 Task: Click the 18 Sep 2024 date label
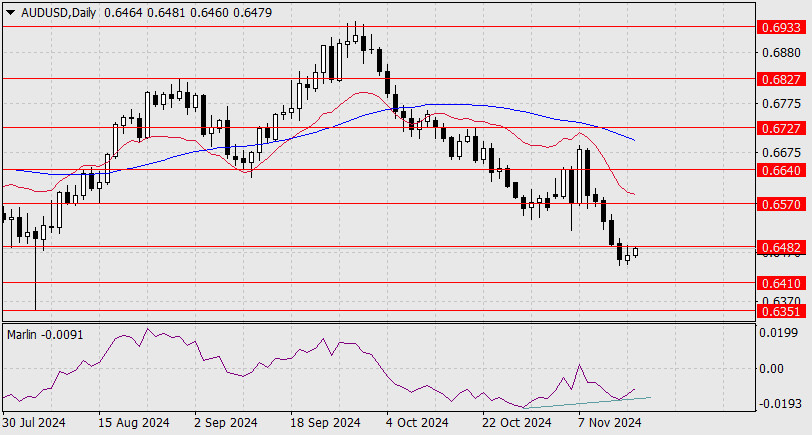pyautogui.click(x=325, y=423)
